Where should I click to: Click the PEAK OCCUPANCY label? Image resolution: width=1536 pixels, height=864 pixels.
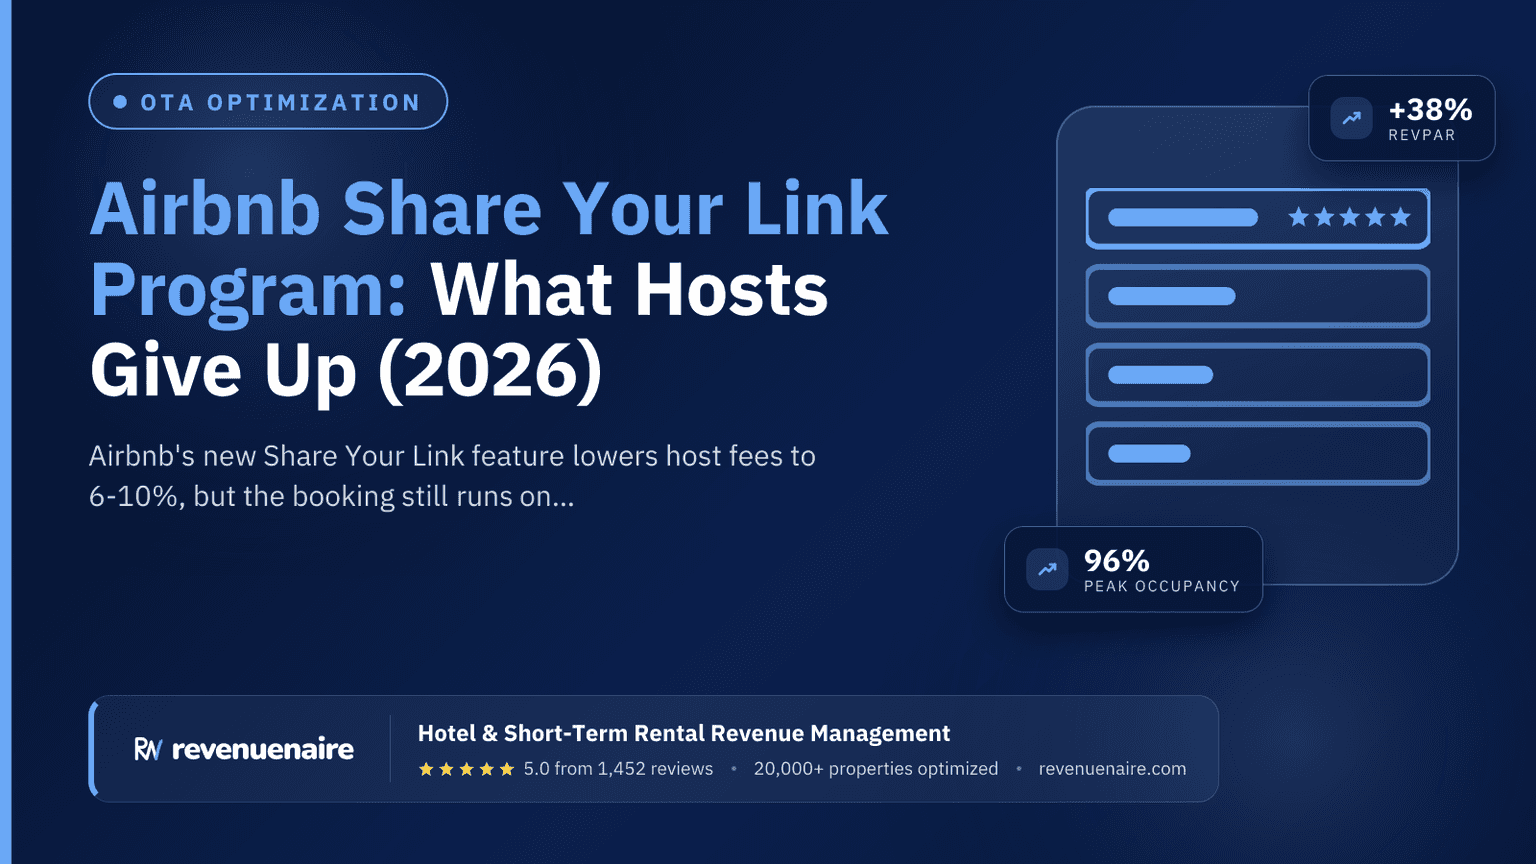click(x=1162, y=586)
